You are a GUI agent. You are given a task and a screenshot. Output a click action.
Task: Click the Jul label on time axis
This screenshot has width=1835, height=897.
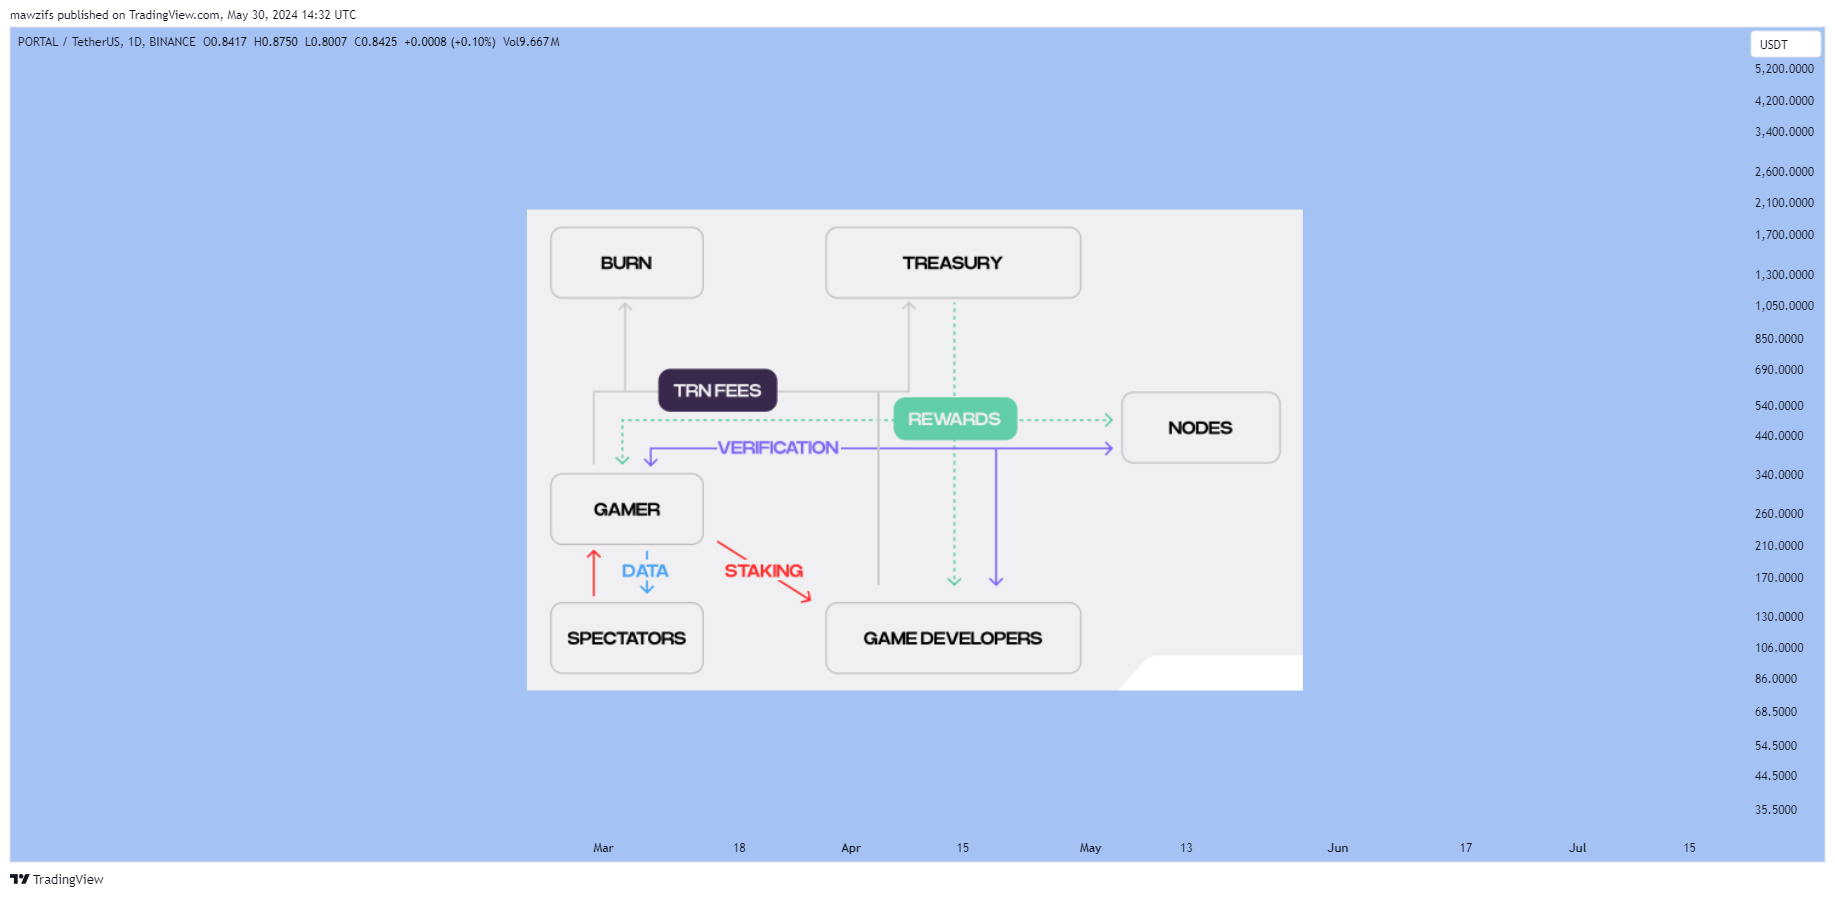coord(1577,848)
